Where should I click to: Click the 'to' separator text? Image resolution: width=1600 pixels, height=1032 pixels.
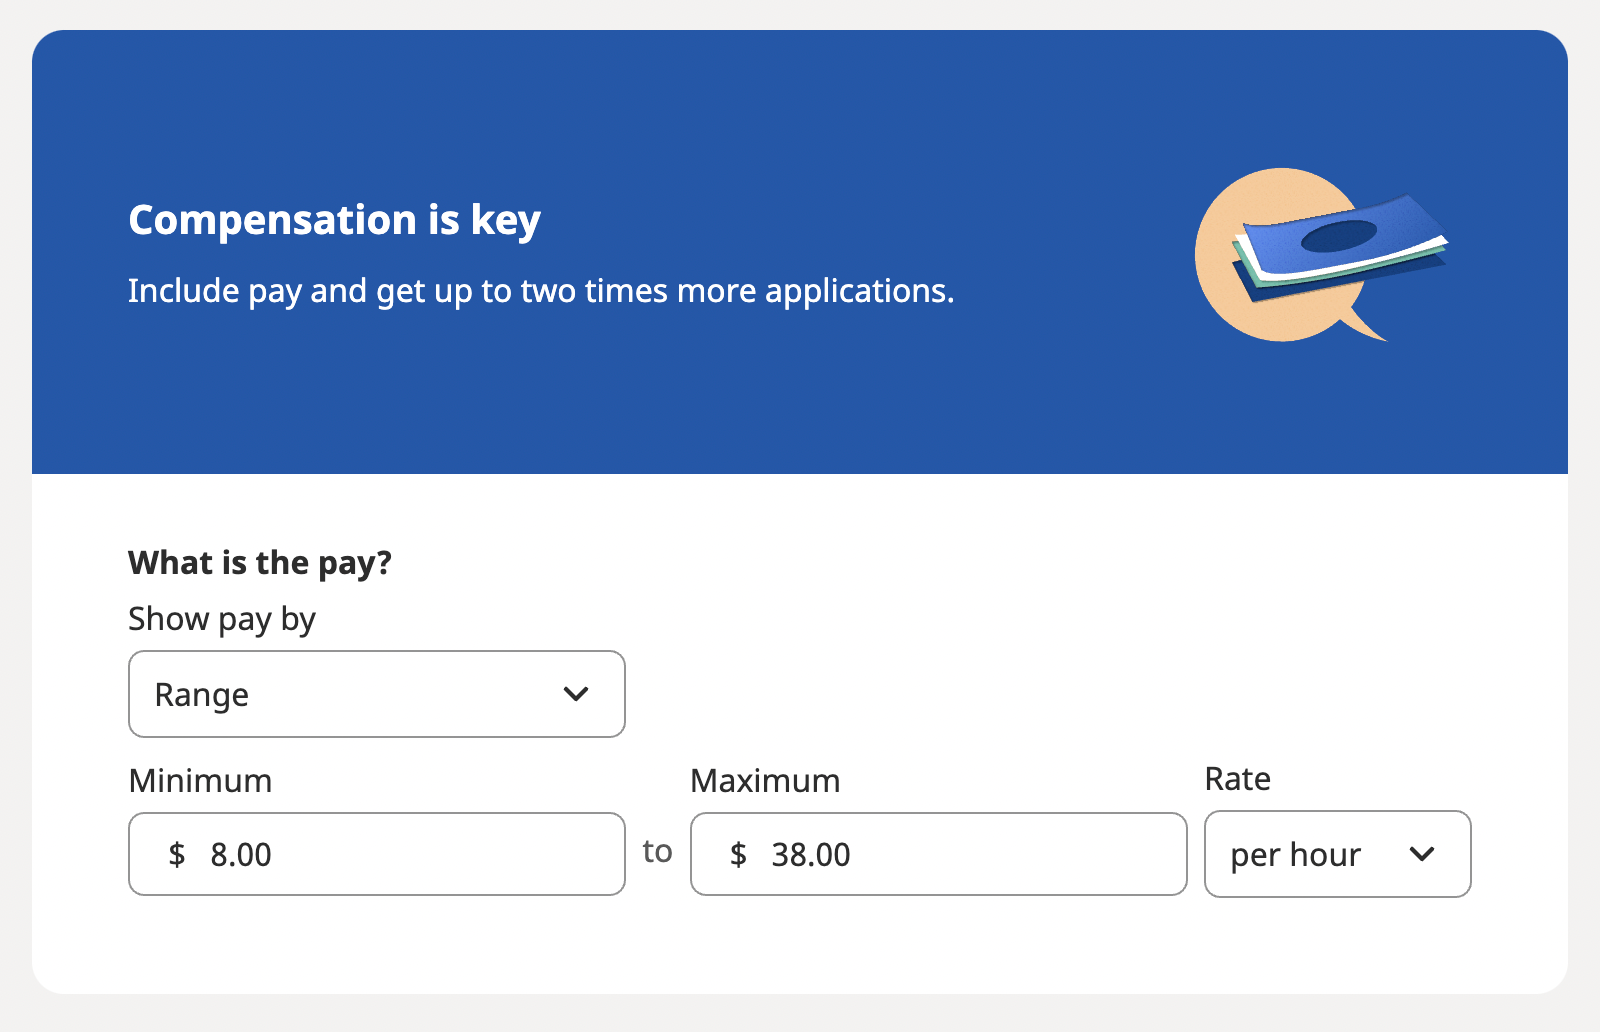click(x=657, y=852)
